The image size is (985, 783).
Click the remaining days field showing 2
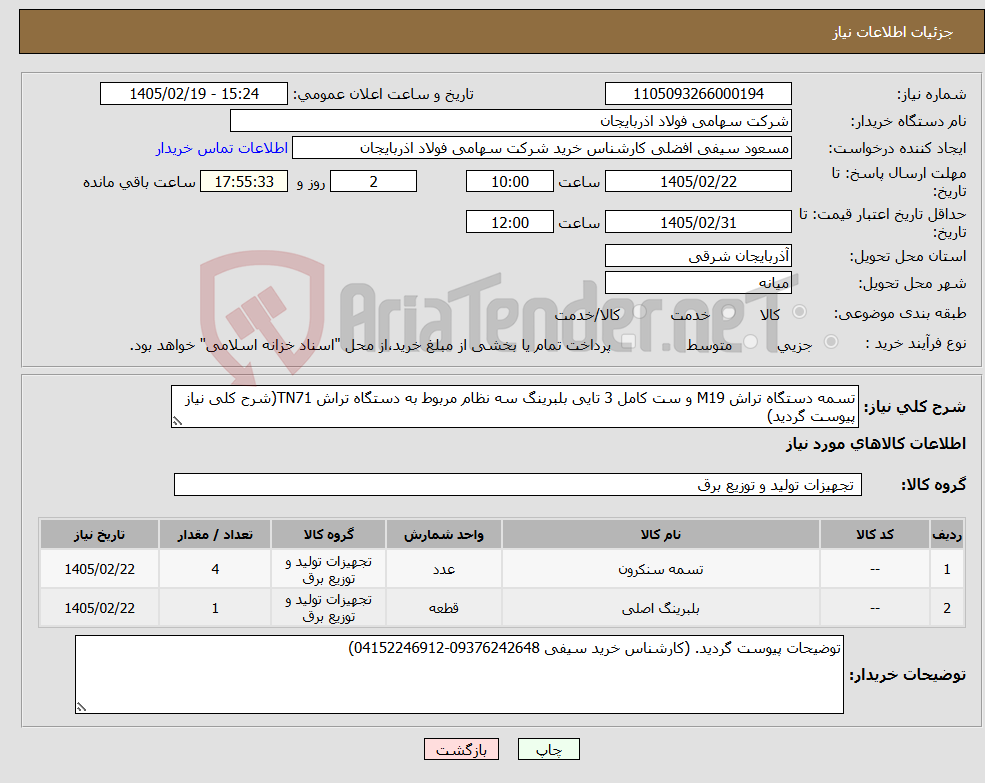(373, 182)
